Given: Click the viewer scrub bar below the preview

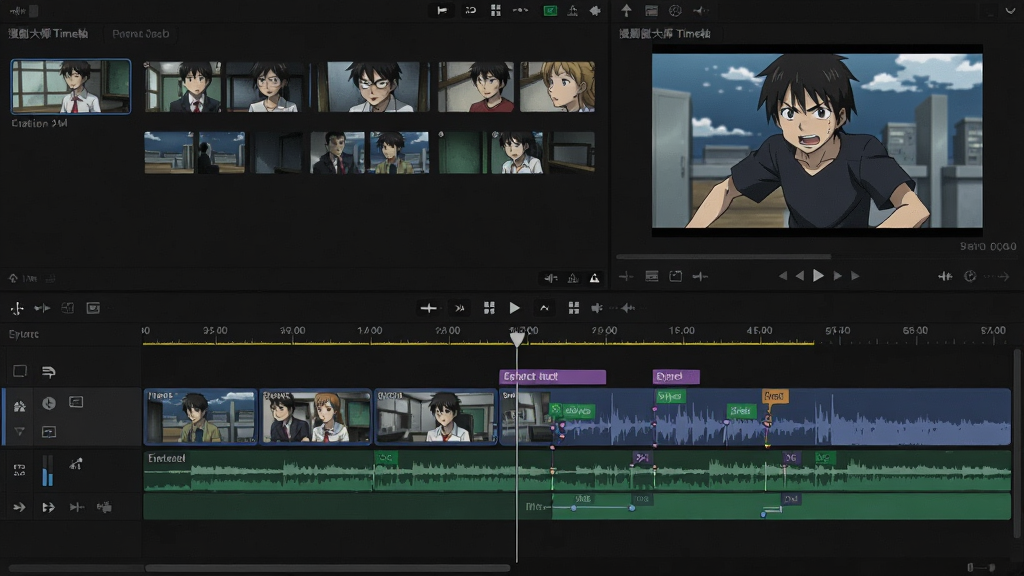Looking at the screenshot, I should [724, 257].
